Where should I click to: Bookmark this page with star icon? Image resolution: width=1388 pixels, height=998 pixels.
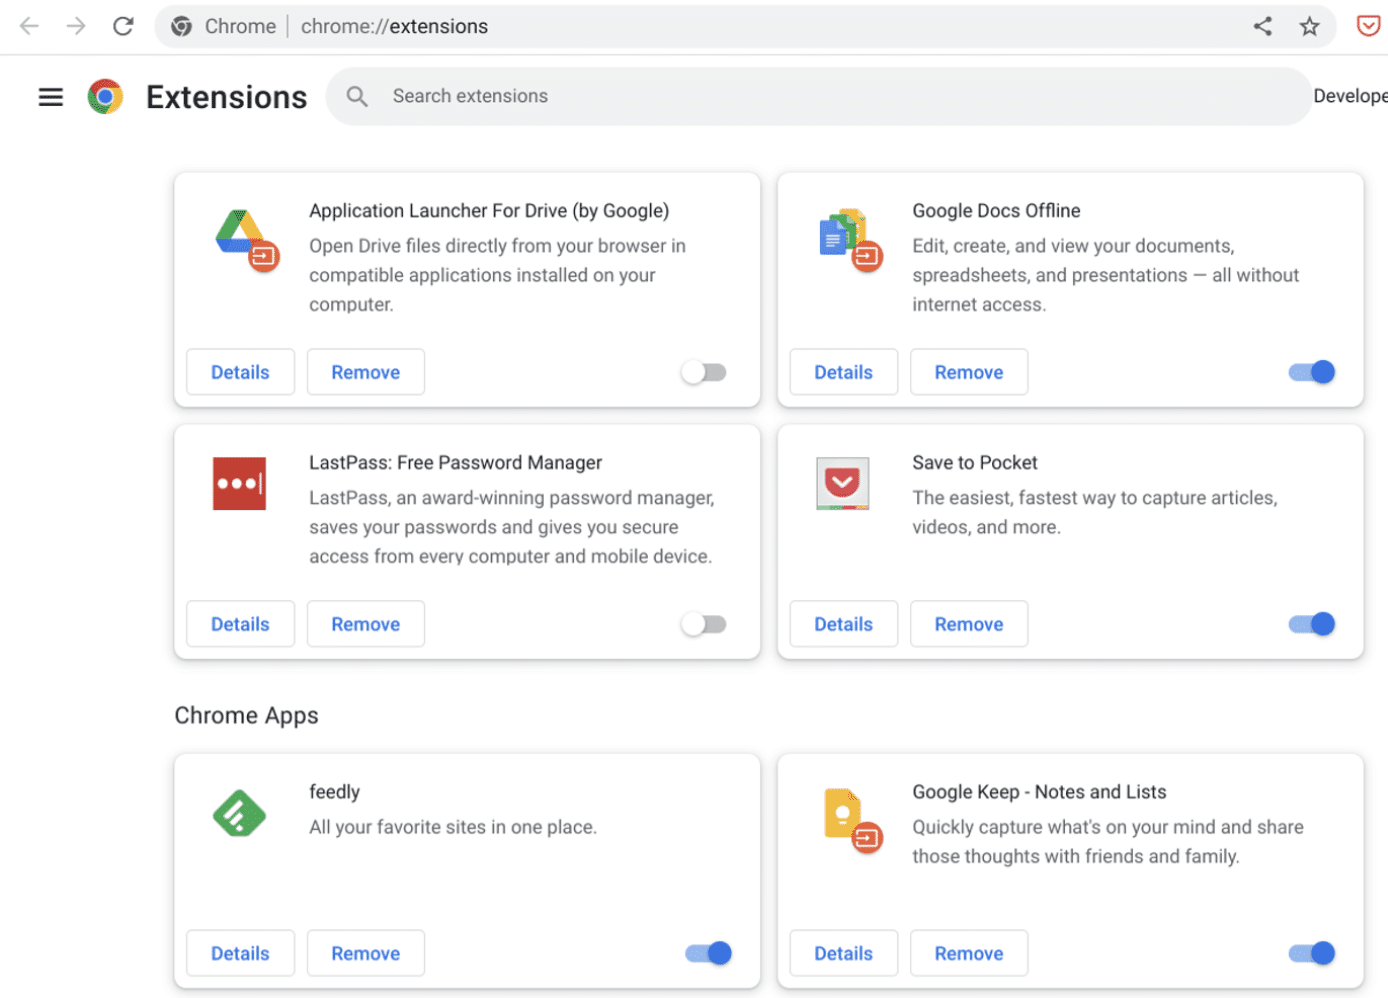coord(1309,26)
